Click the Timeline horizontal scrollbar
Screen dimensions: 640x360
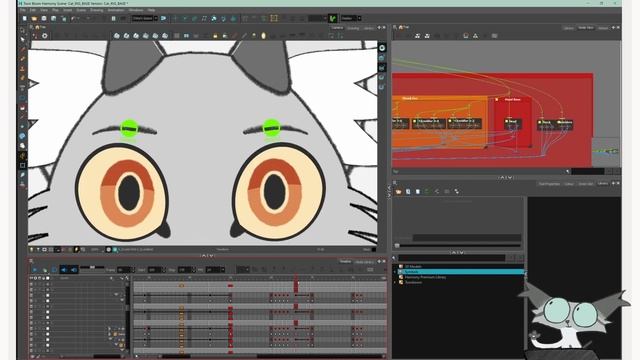tap(260, 356)
